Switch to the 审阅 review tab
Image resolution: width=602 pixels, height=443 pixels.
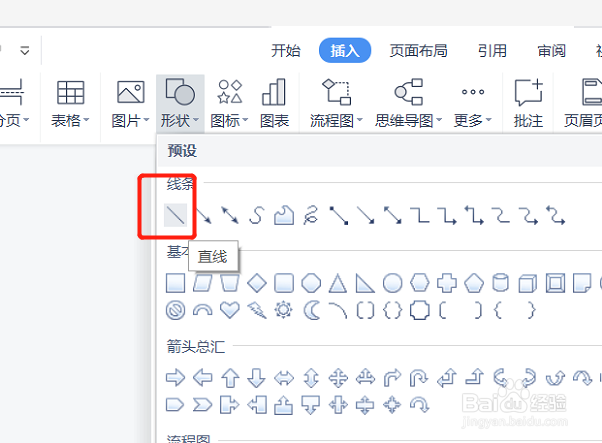coord(551,51)
